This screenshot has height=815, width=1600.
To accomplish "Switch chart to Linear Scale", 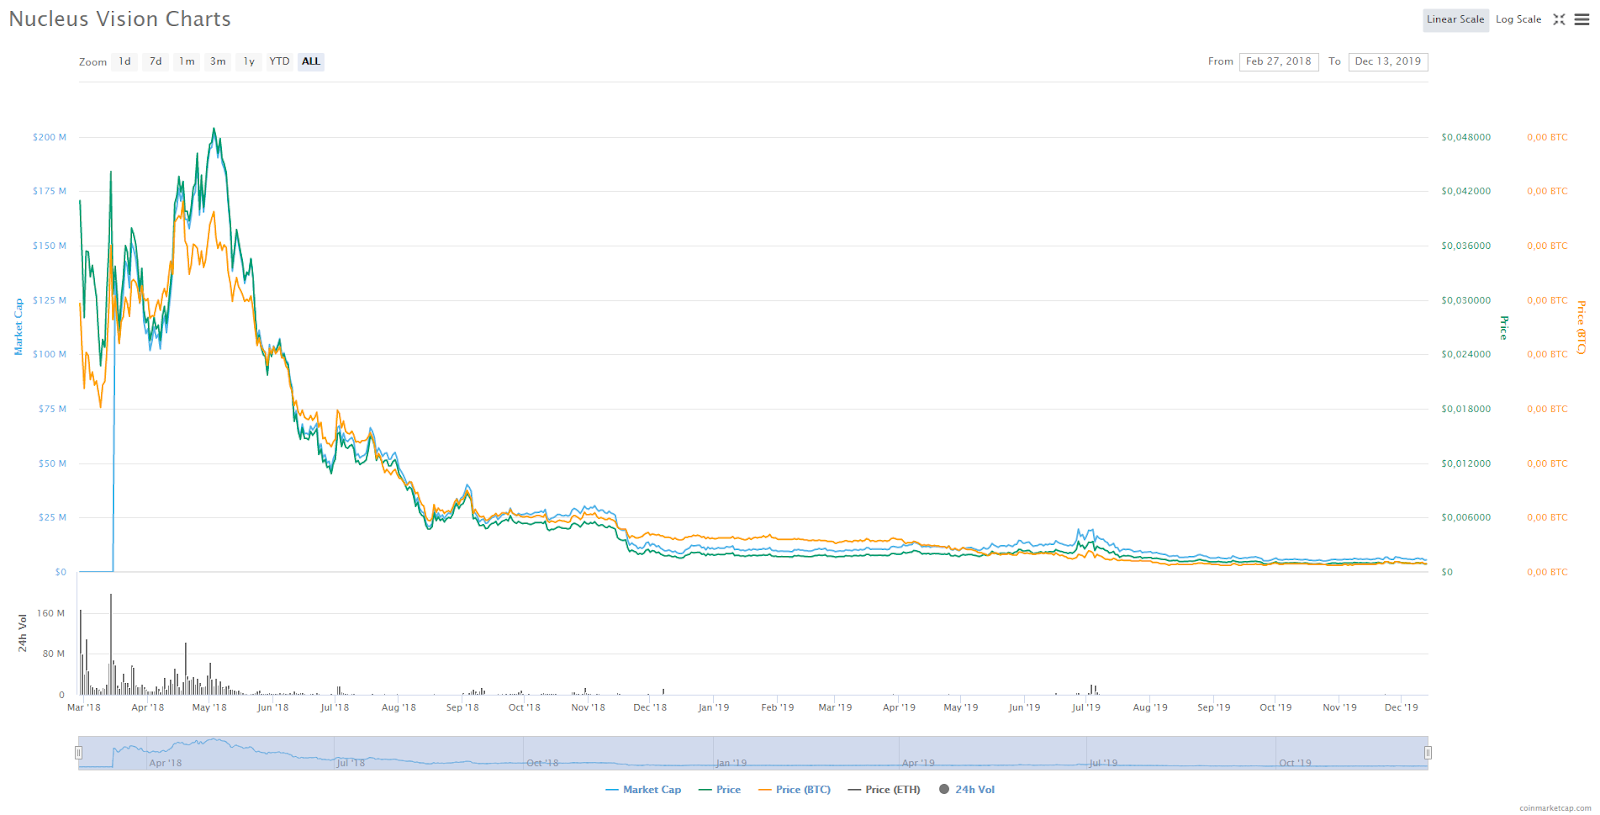I will [1456, 20].
